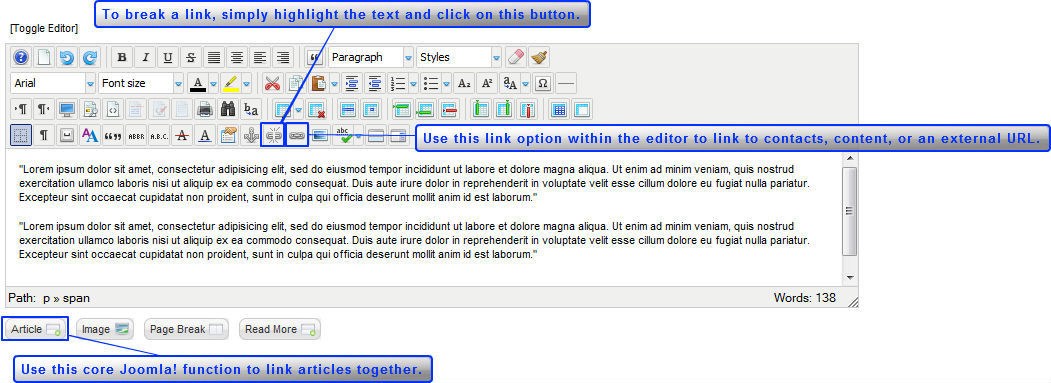Click the scrollbar down arrow
The image size is (1051, 383).
coord(849,278)
